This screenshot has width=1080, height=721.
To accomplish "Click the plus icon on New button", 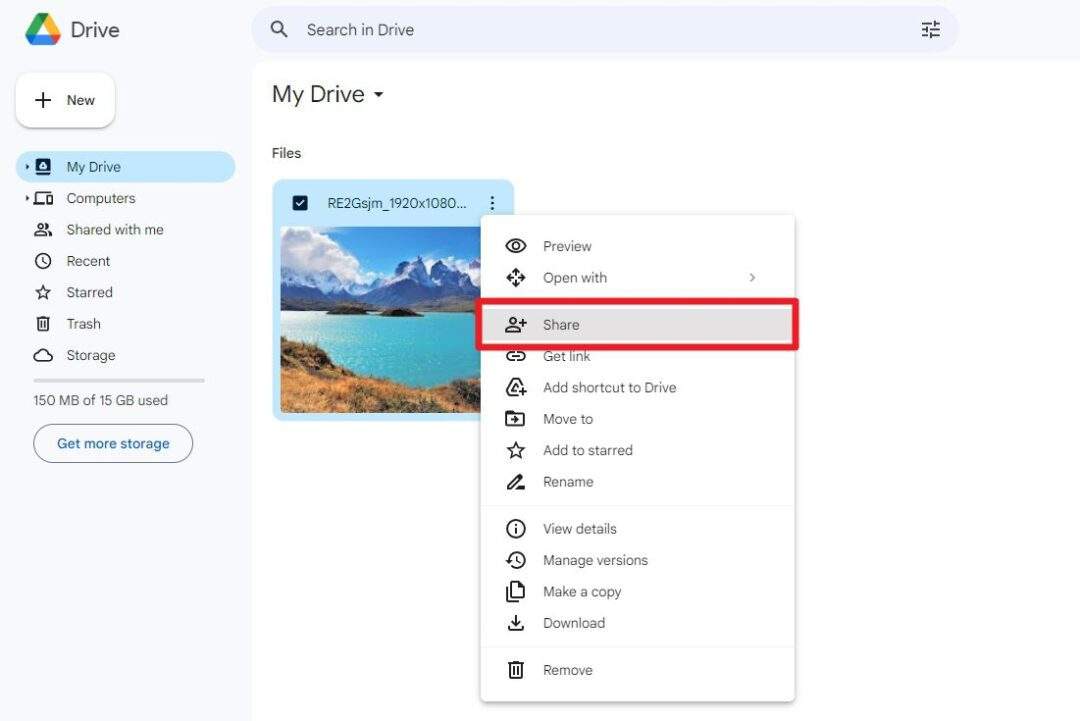I will click(43, 100).
